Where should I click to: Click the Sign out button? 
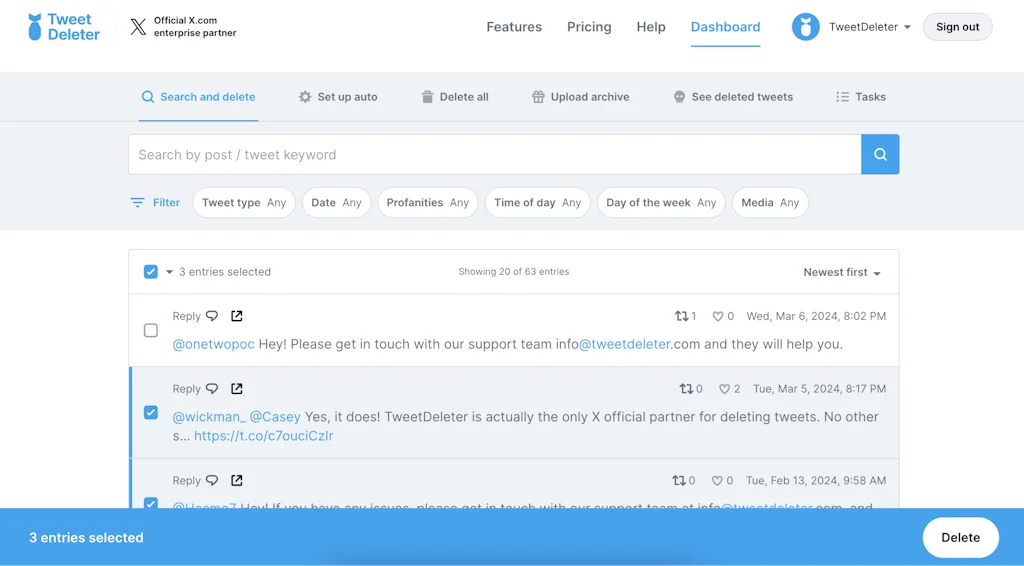click(957, 27)
